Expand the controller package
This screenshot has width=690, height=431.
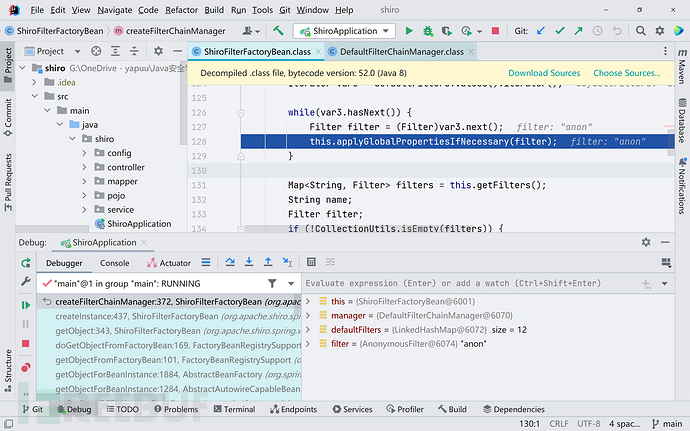click(84, 167)
